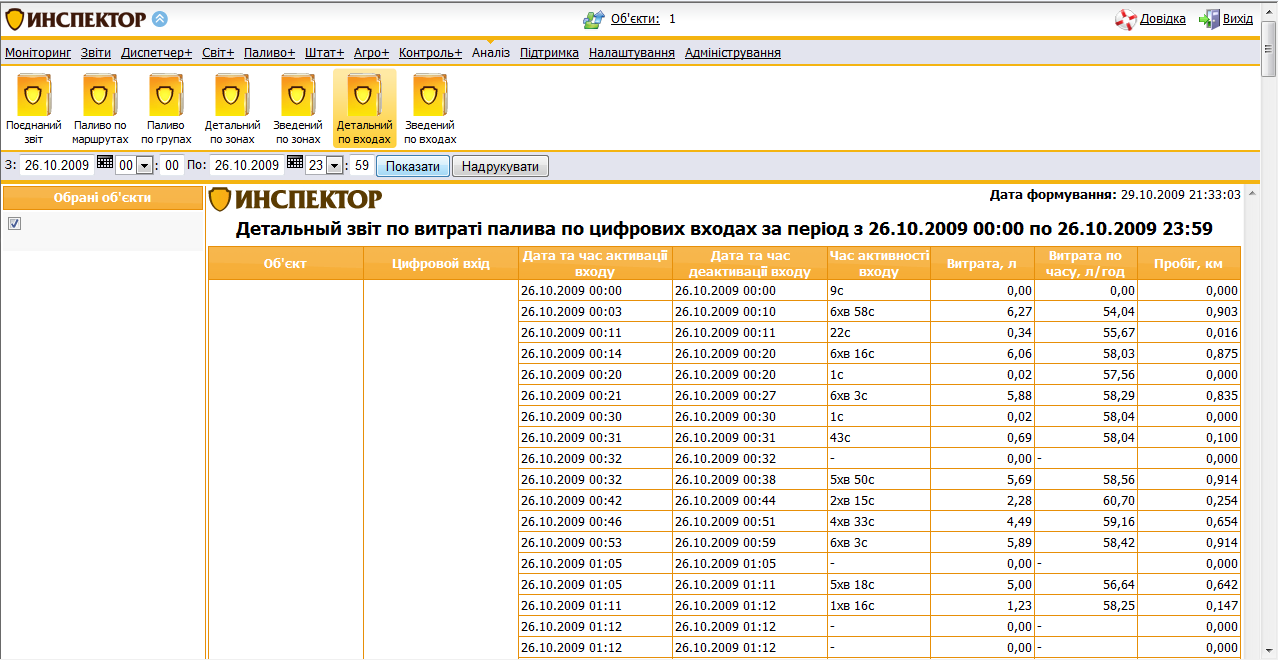Image resolution: width=1279 pixels, height=661 pixels.
Task: Click the consumption value 6,27
Action: pyautogui.click(x=982, y=312)
